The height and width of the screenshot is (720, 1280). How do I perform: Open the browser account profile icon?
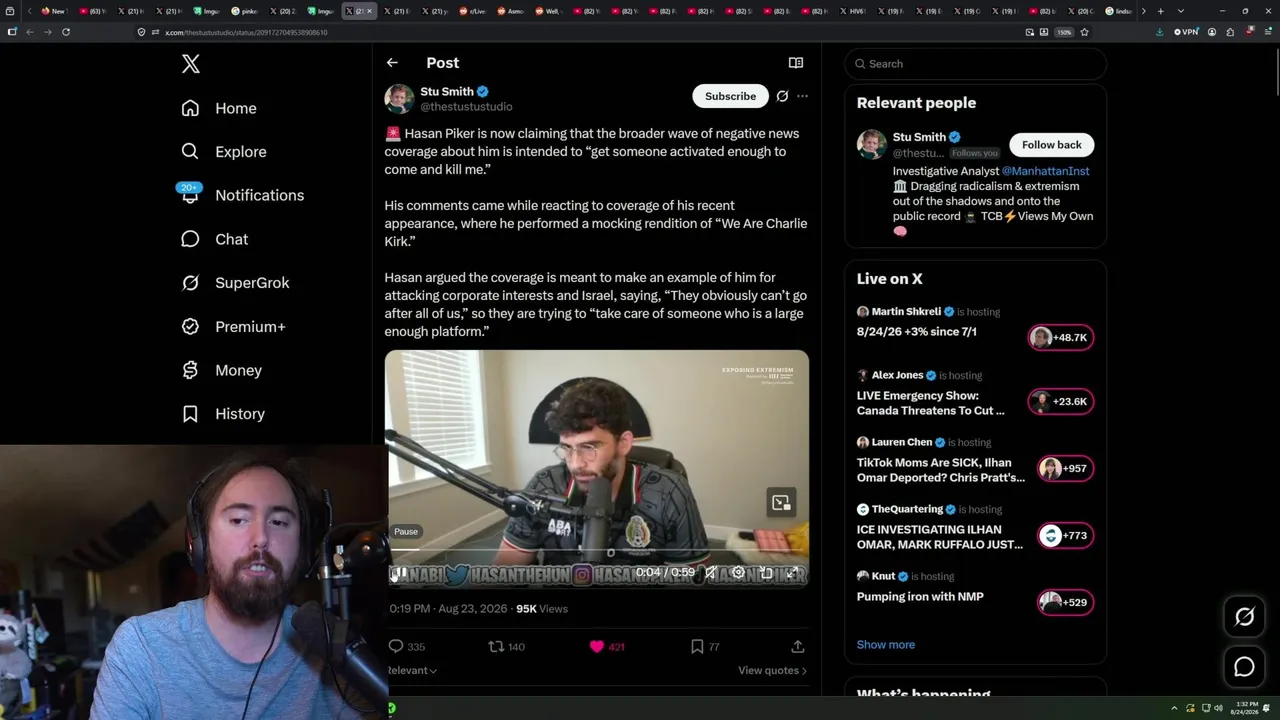(x=1212, y=32)
